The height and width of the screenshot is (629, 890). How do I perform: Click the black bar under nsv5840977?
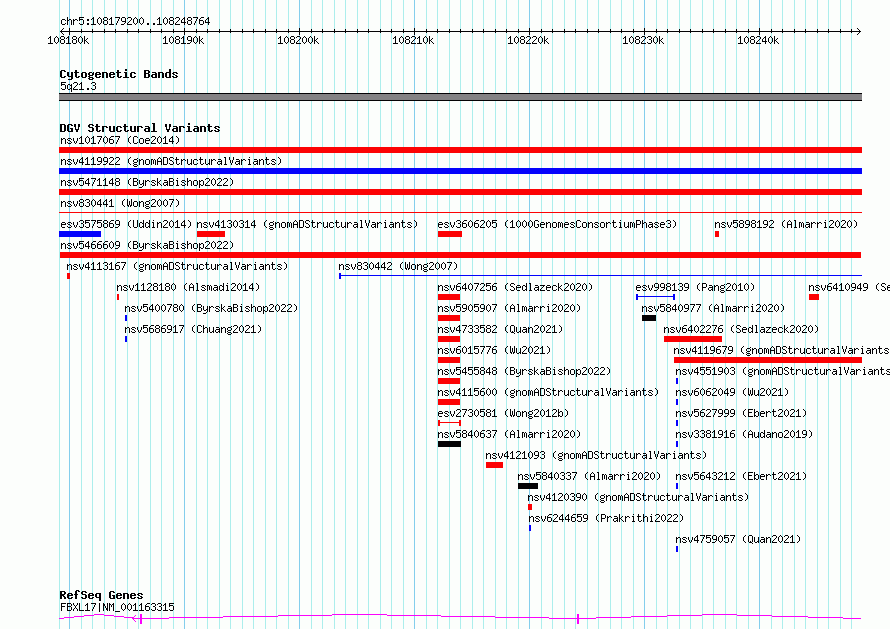pyautogui.click(x=649, y=318)
